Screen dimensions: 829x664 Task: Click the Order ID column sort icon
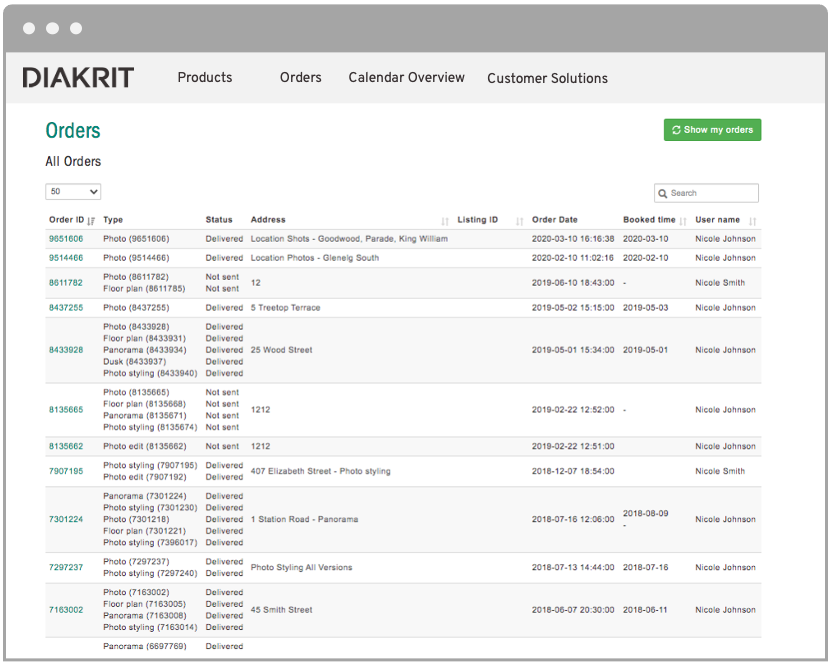tap(91, 221)
